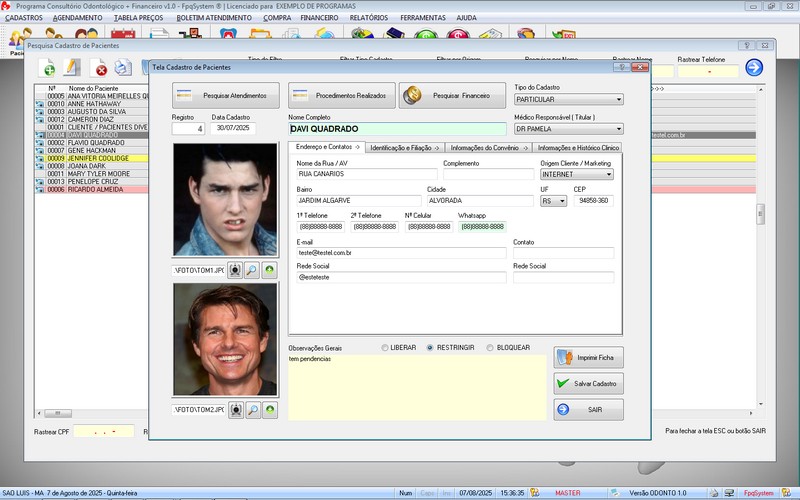Click the add new patient icon
This screenshot has width=800, height=500.
pos(47,68)
